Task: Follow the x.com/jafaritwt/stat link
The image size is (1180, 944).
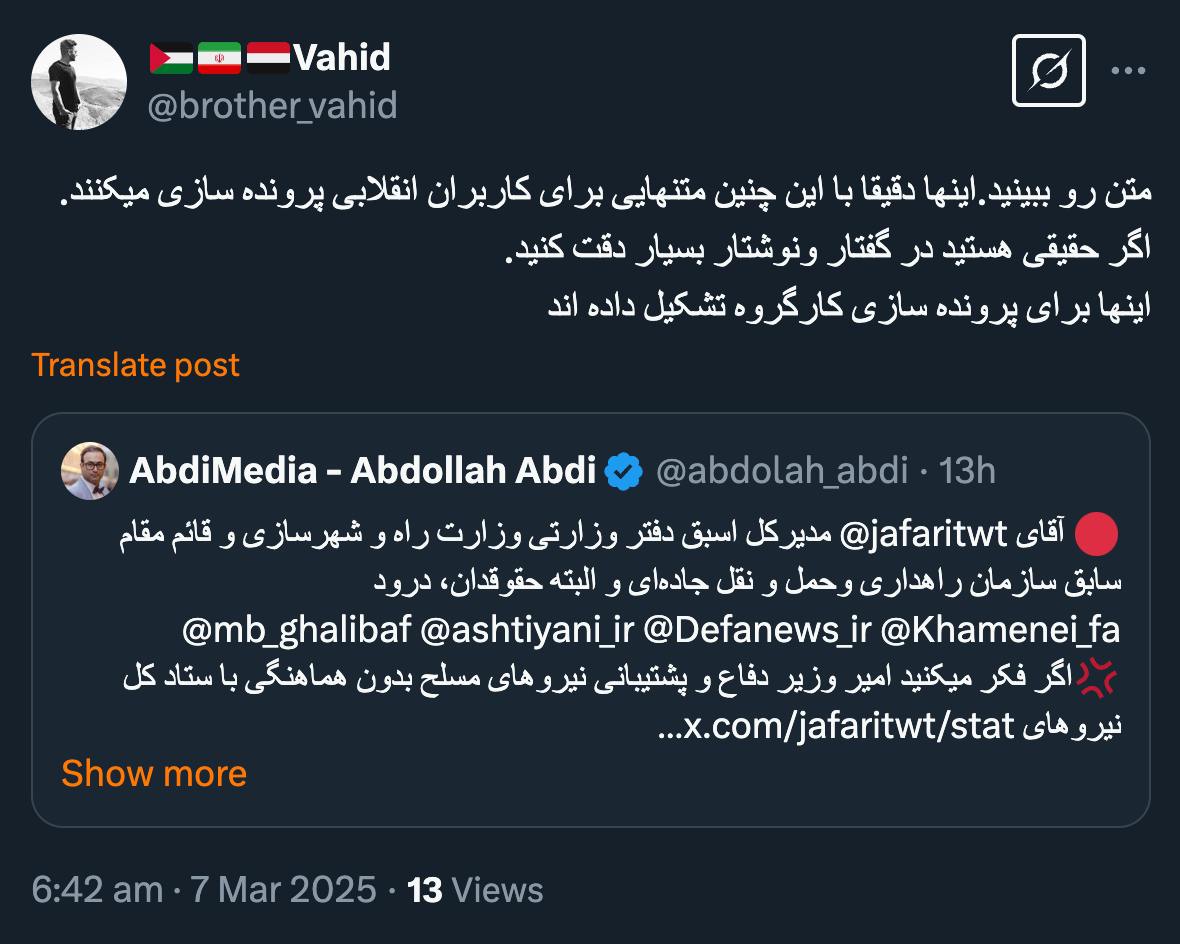Action: pos(836,726)
